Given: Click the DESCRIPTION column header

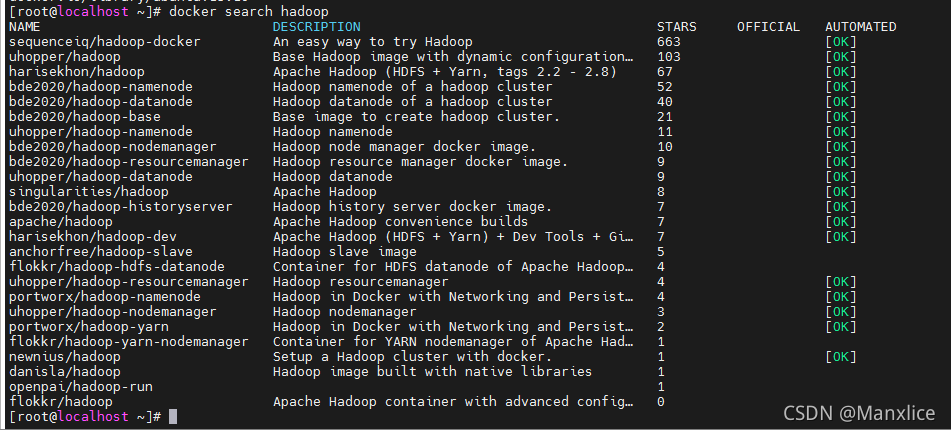Looking at the screenshot, I should 317,27.
